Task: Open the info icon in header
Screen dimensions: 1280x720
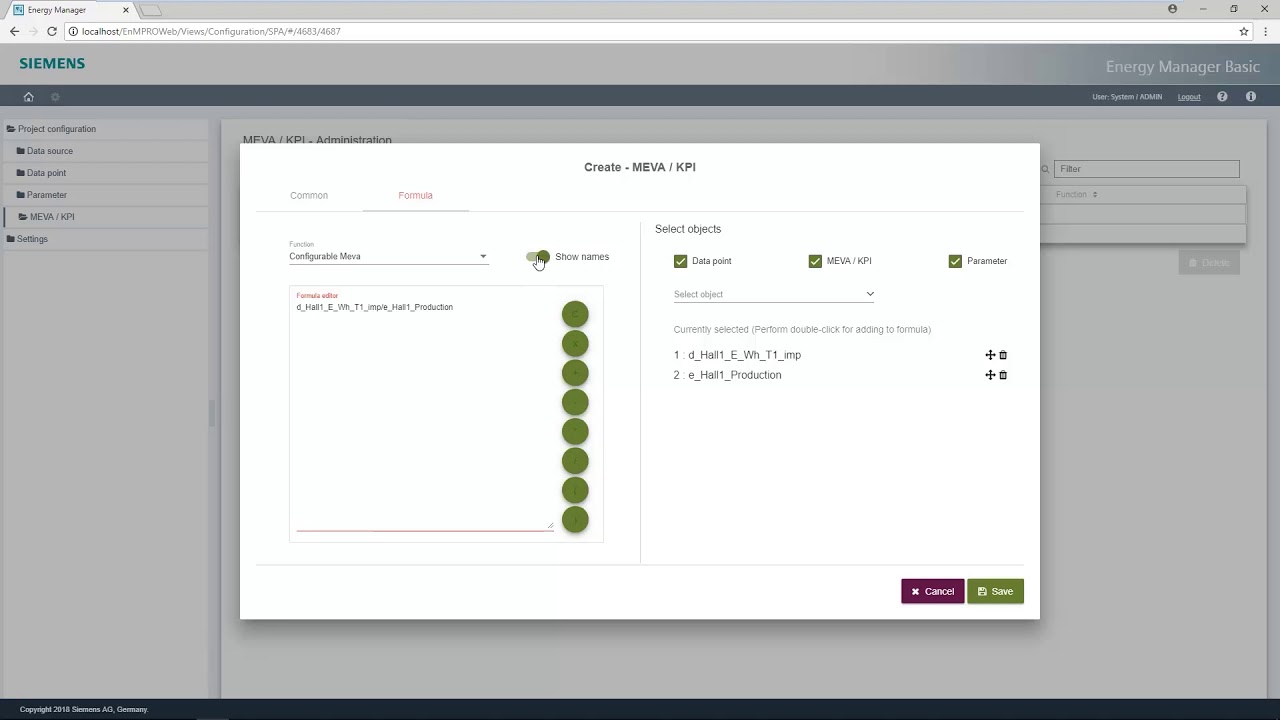Action: (1251, 97)
